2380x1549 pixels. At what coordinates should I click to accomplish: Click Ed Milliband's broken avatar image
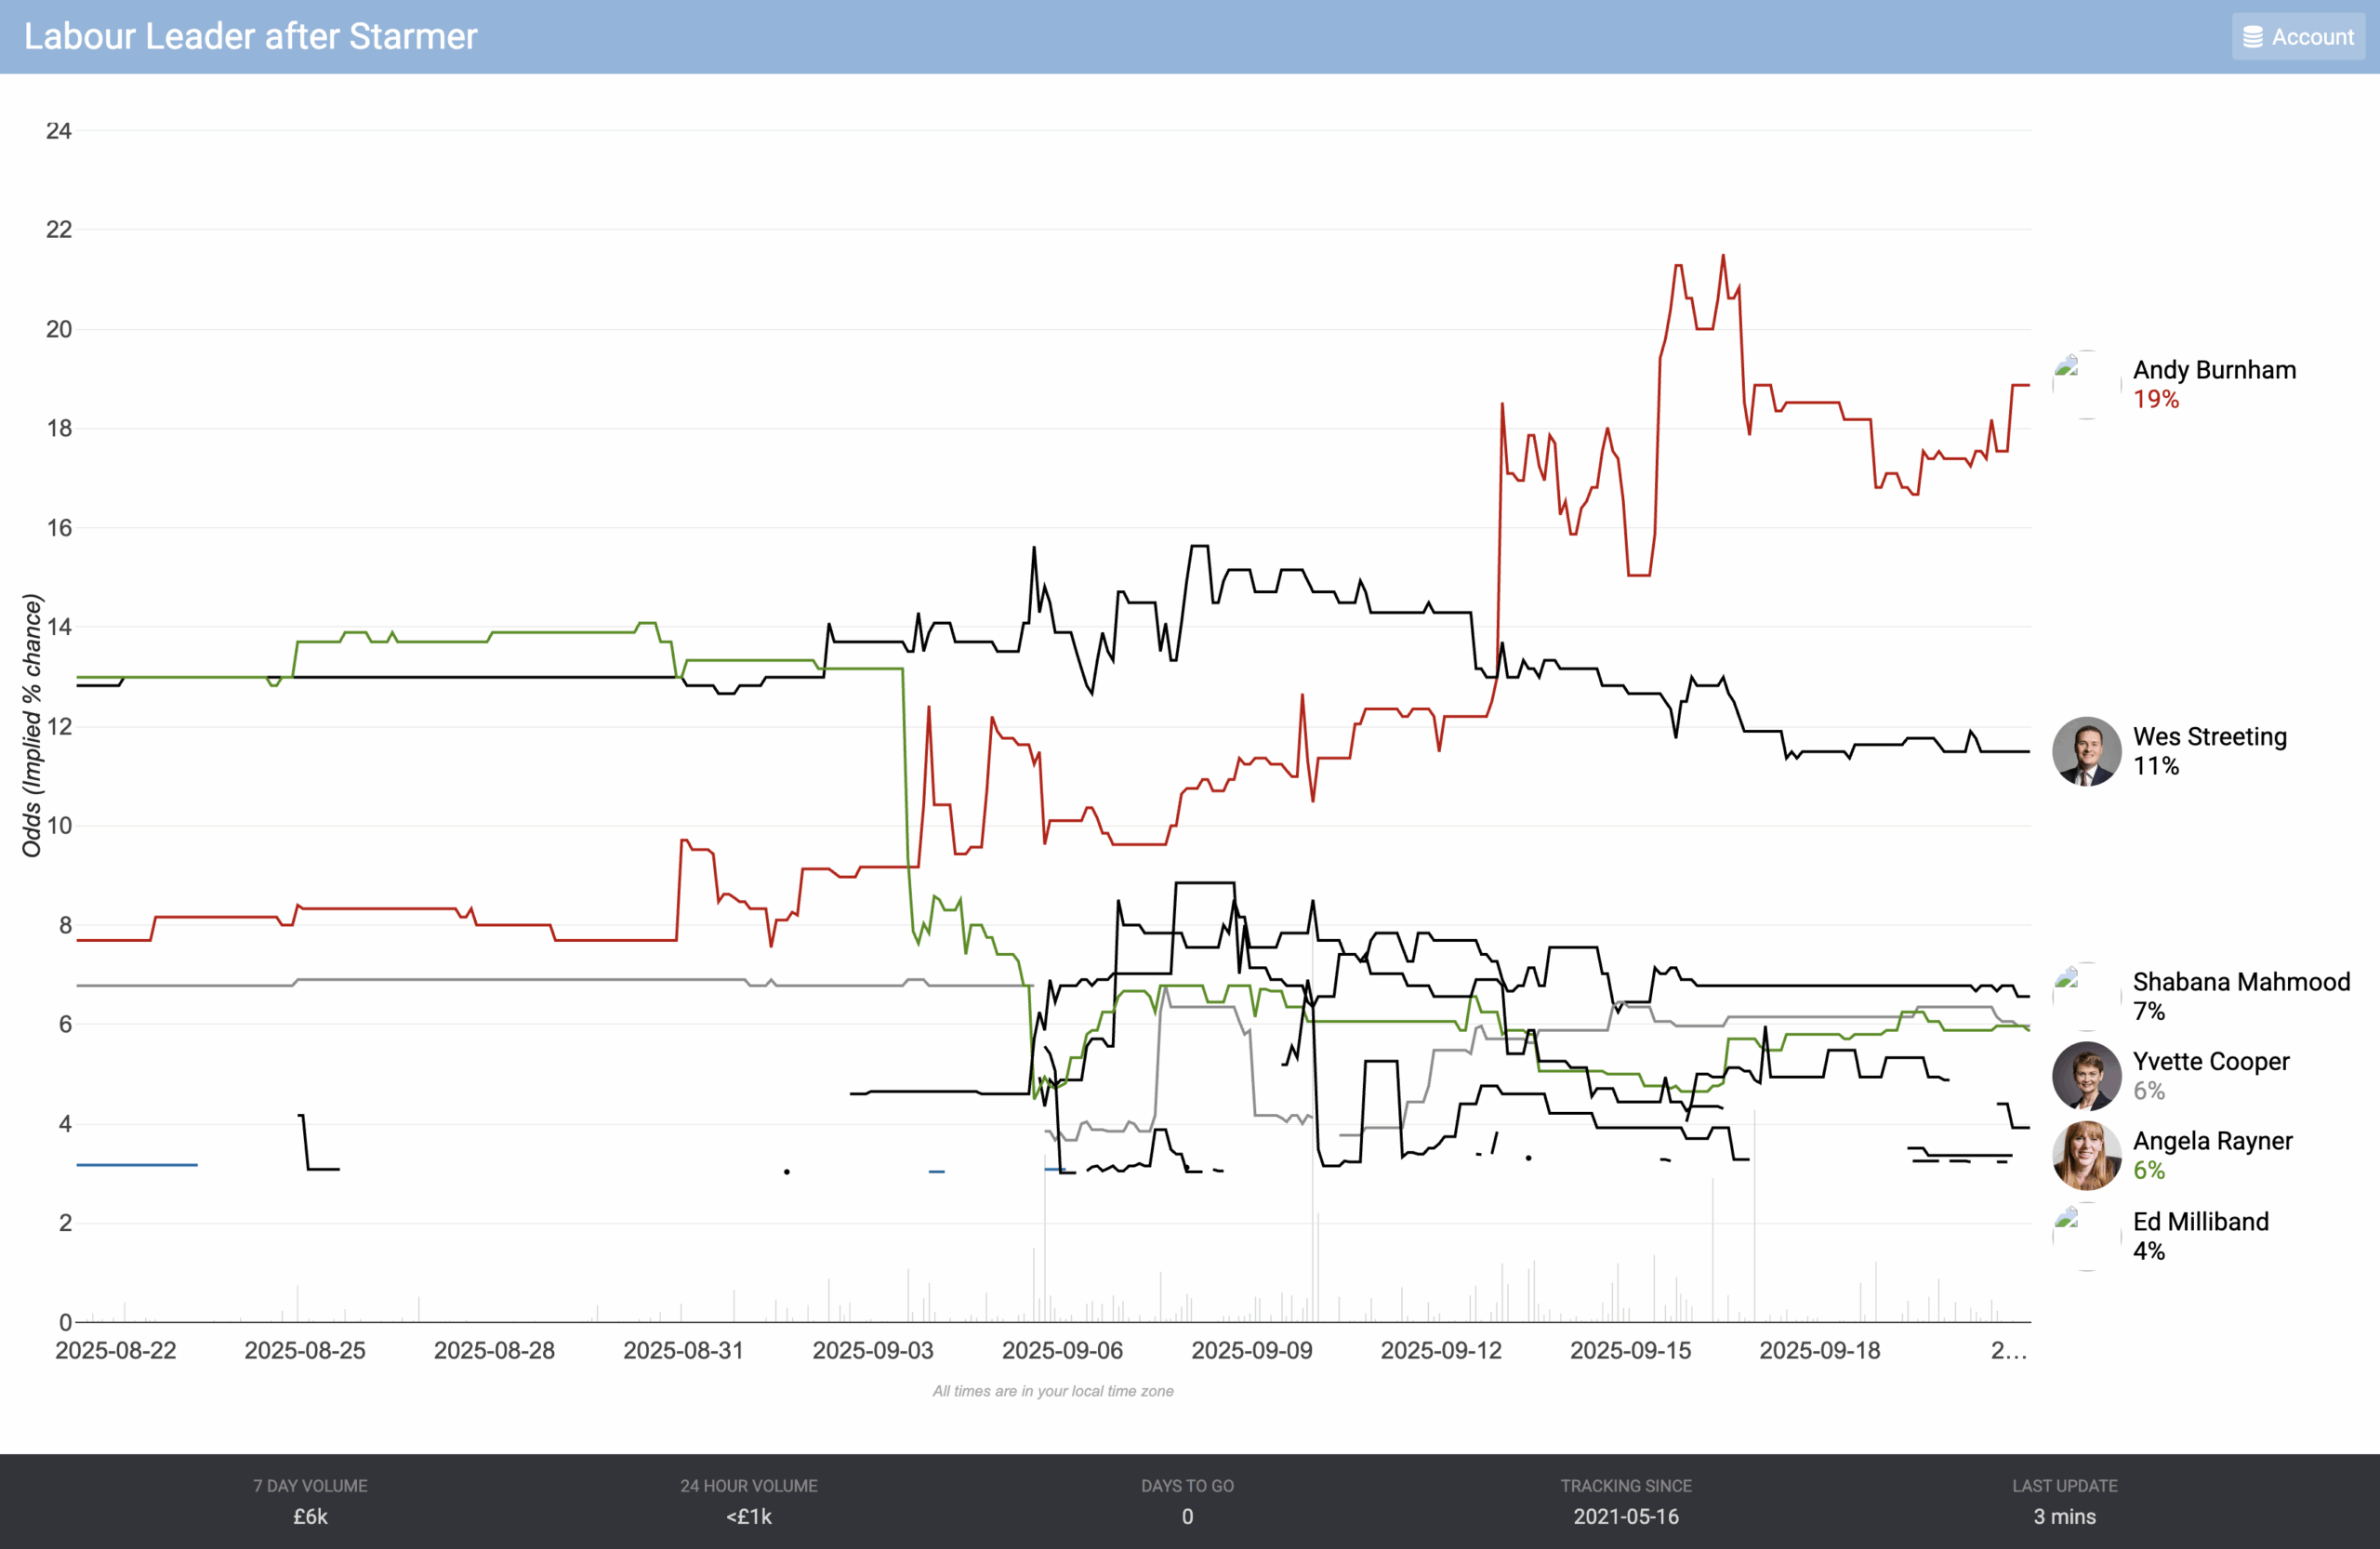(2086, 1236)
